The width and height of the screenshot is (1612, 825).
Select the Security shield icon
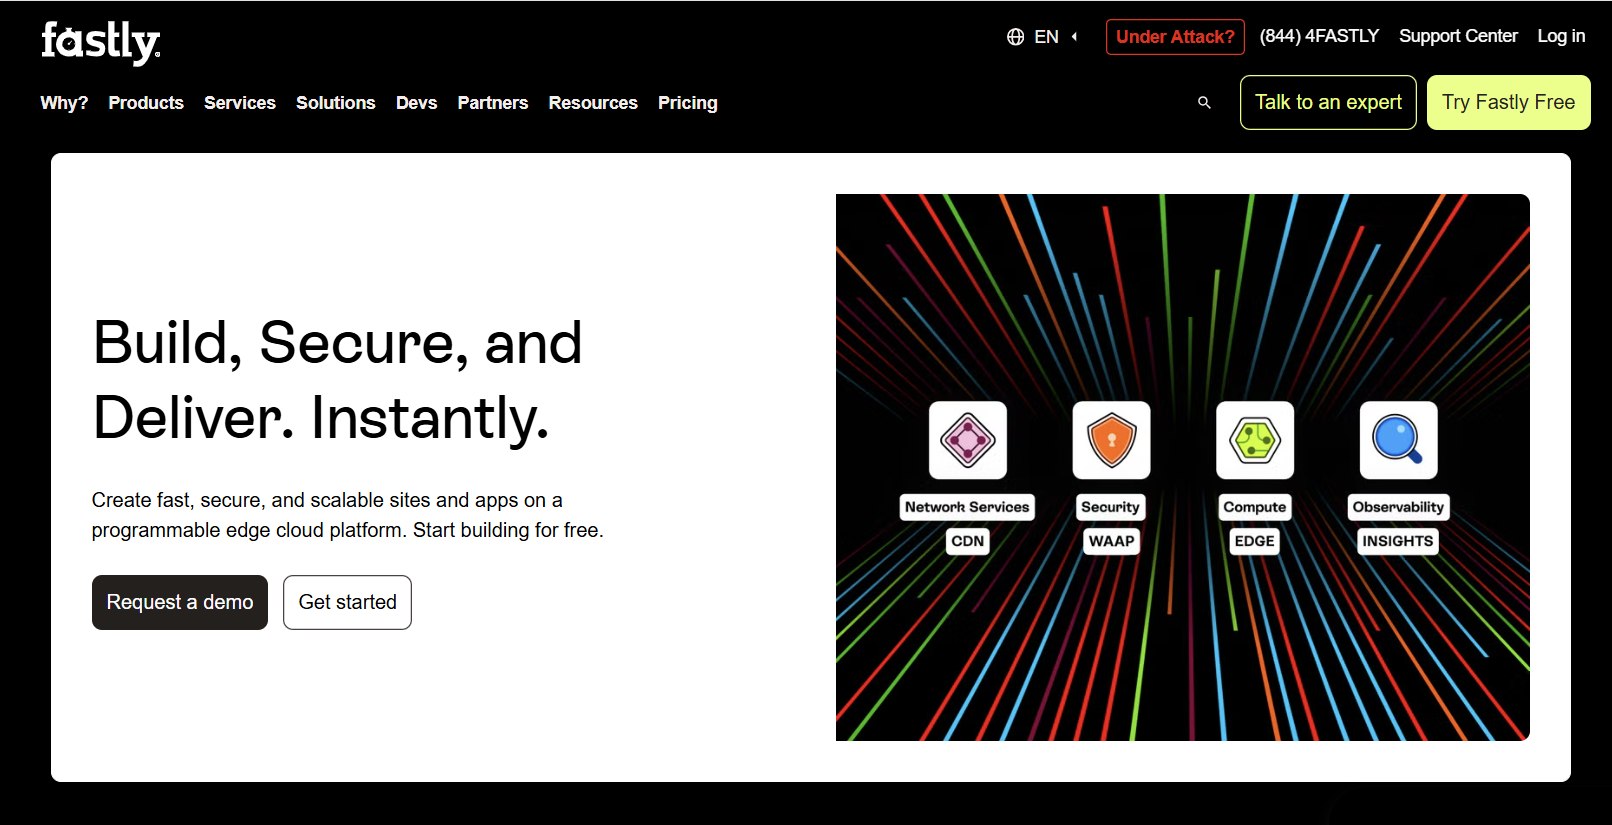1111,440
